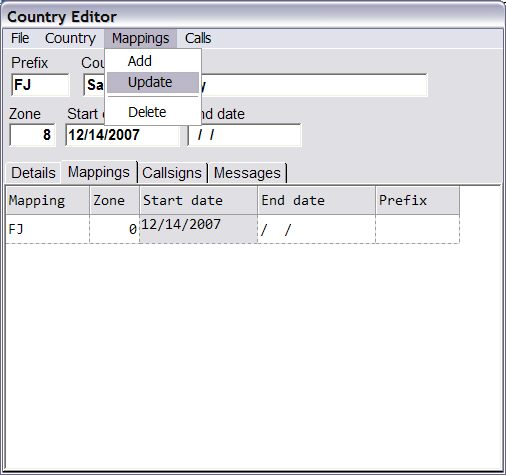
Task: Choose Add from Mappings menu
Action: click(x=153, y=61)
